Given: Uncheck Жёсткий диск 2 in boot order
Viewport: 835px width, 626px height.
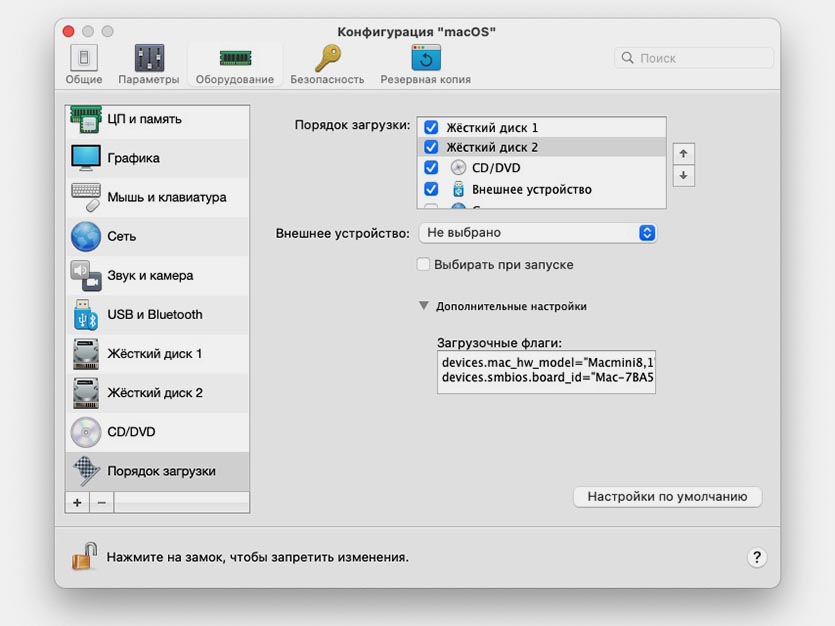Looking at the screenshot, I should 431,146.
